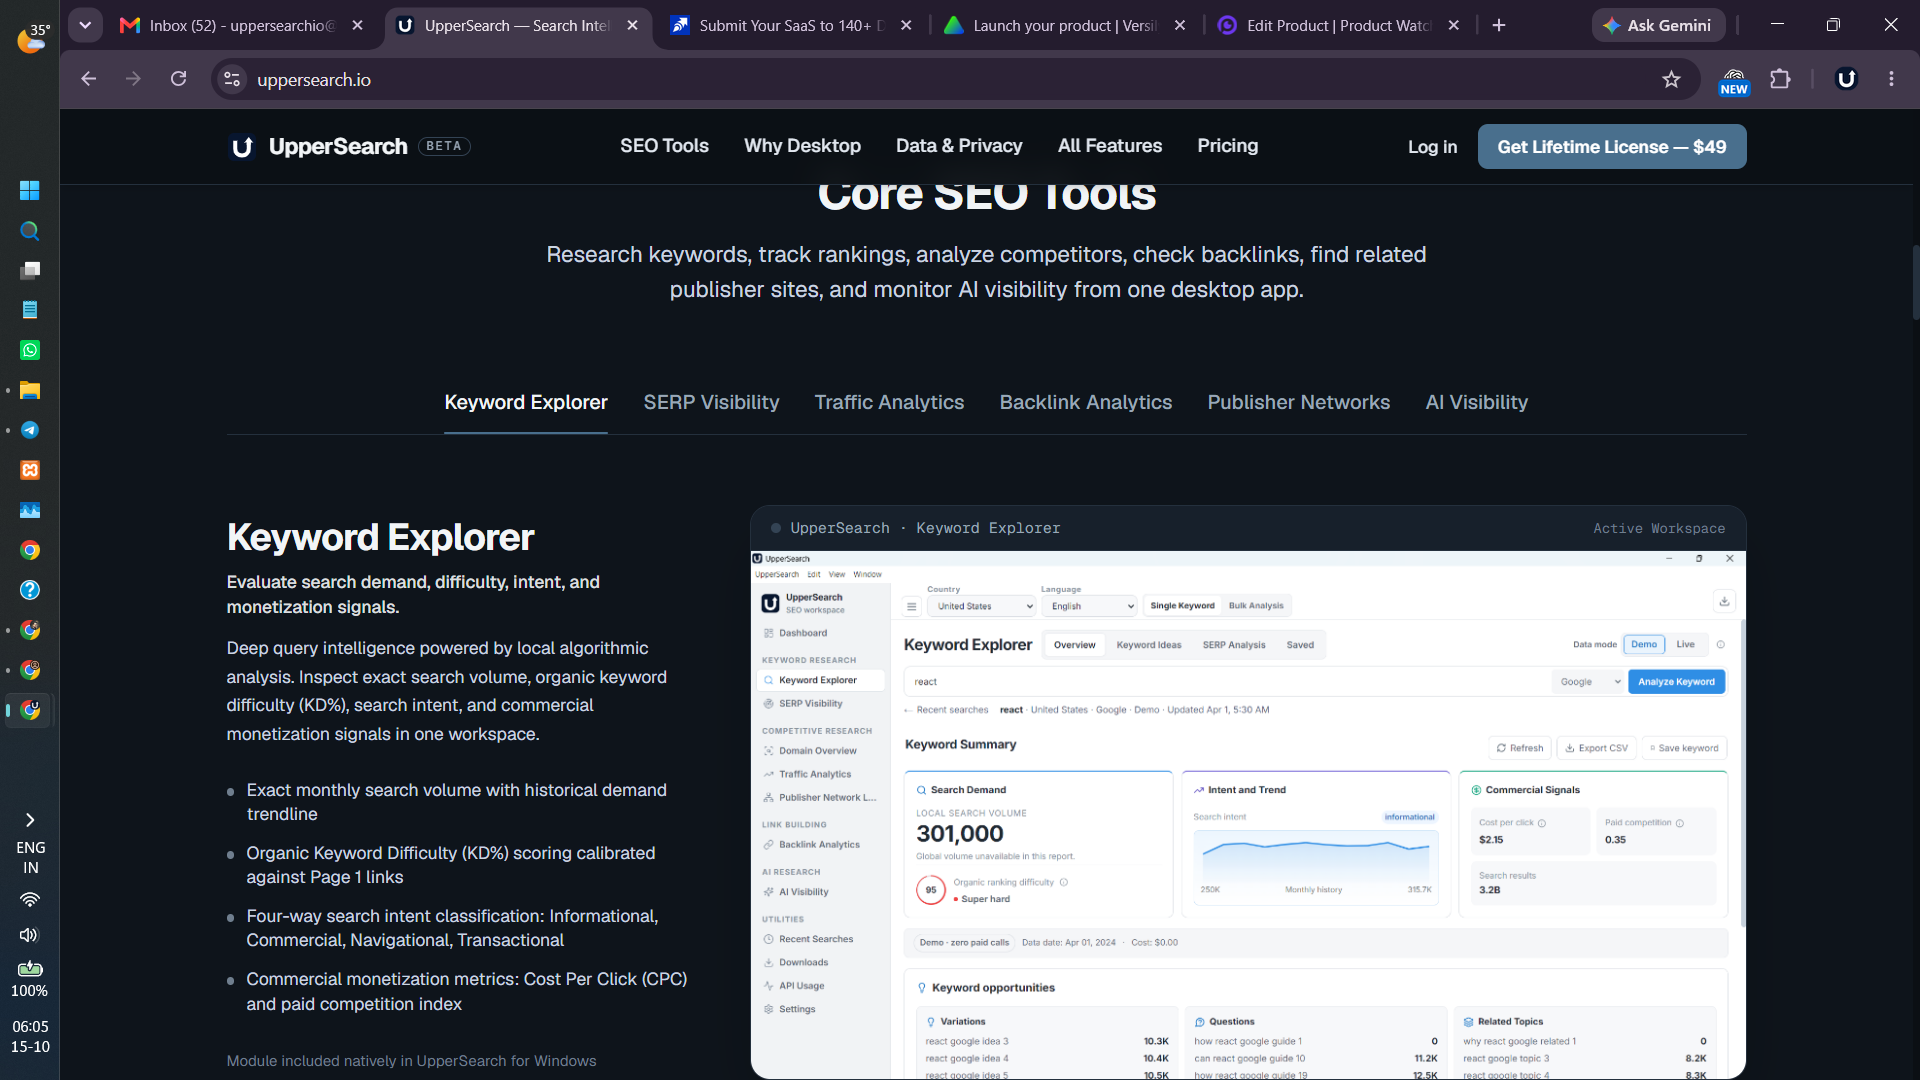Close the UpperSearch browser tab

pos(632,25)
